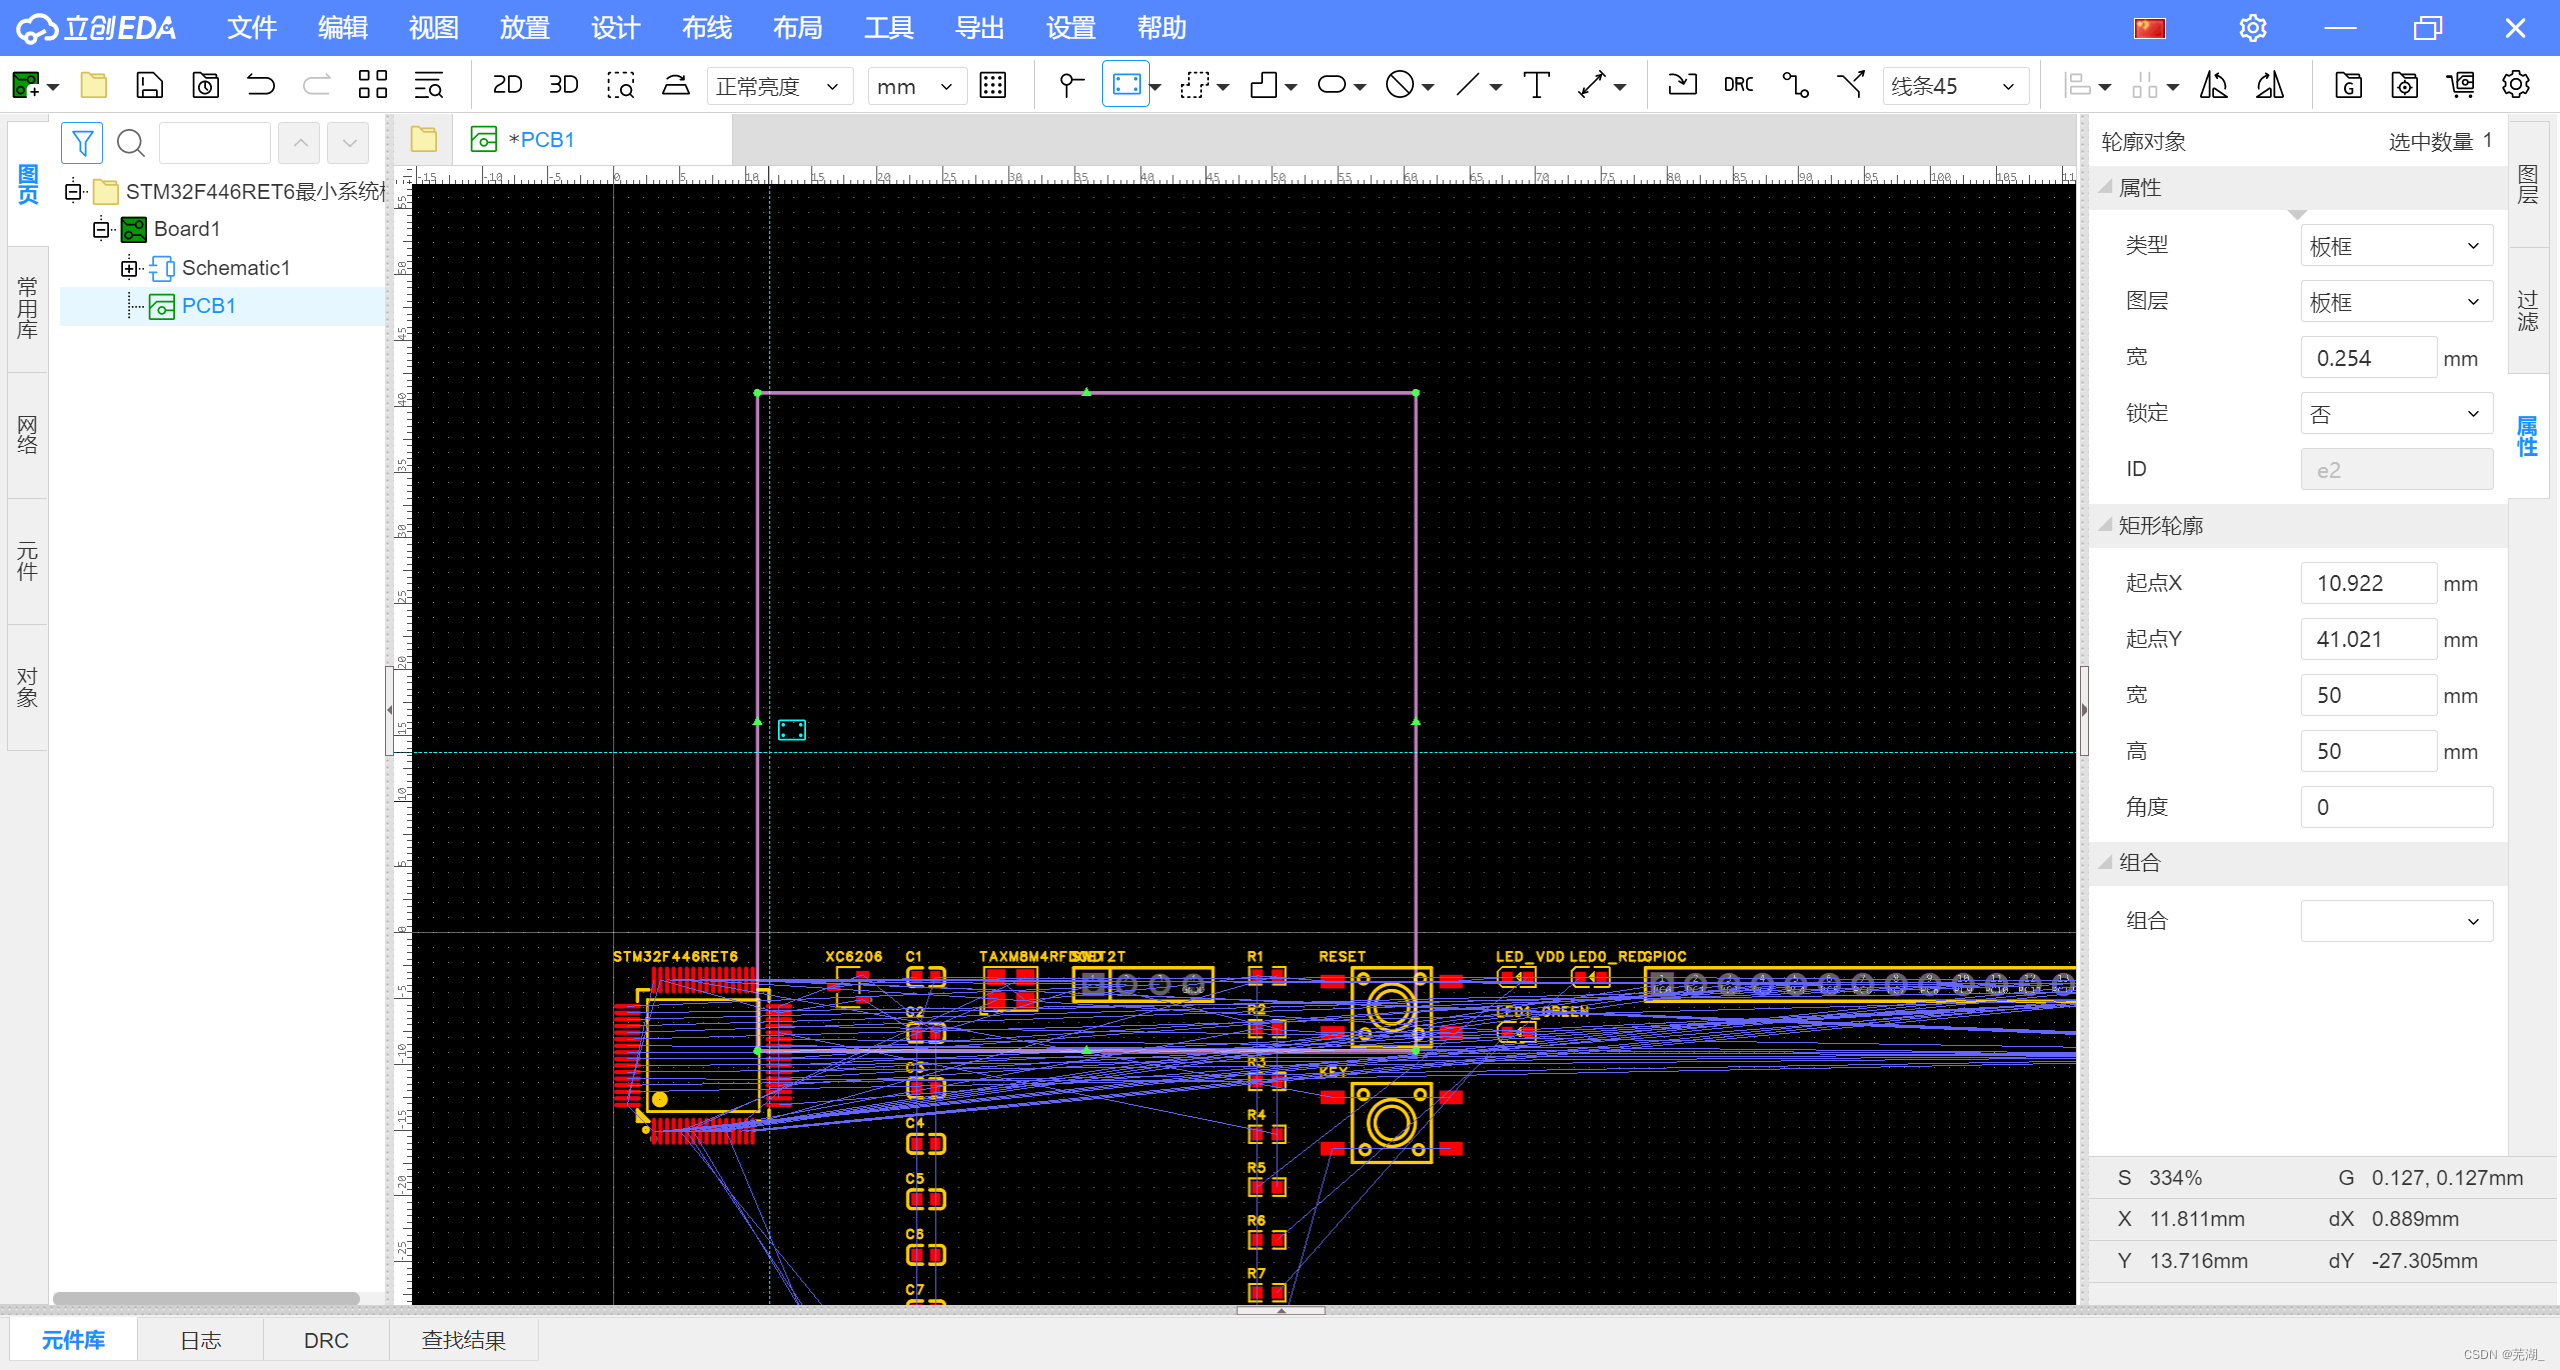Expand the Schematic1 tree node
2560x1370 pixels.
coord(129,268)
